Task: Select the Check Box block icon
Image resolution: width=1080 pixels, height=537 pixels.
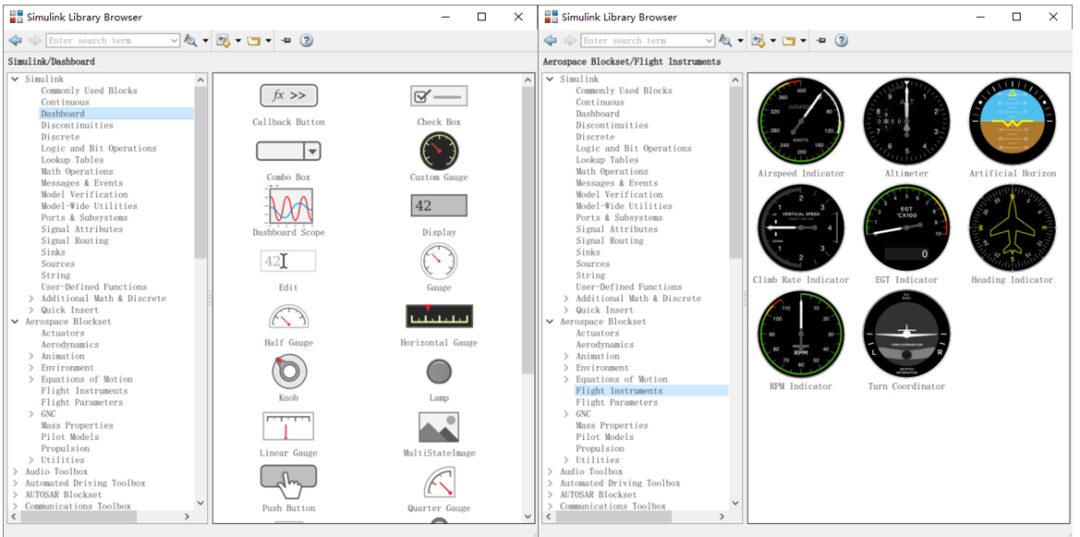Action: coord(439,96)
